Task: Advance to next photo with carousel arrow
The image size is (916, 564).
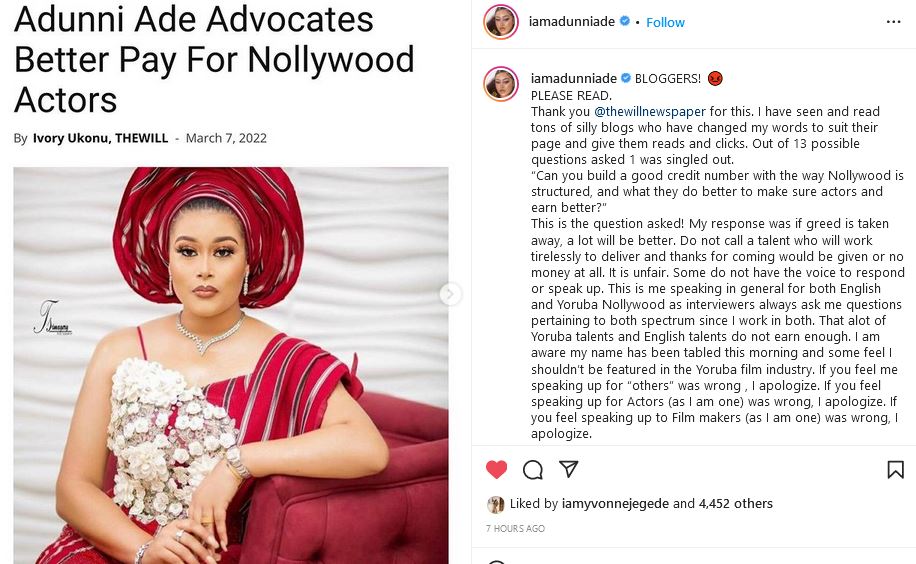Action: [450, 294]
